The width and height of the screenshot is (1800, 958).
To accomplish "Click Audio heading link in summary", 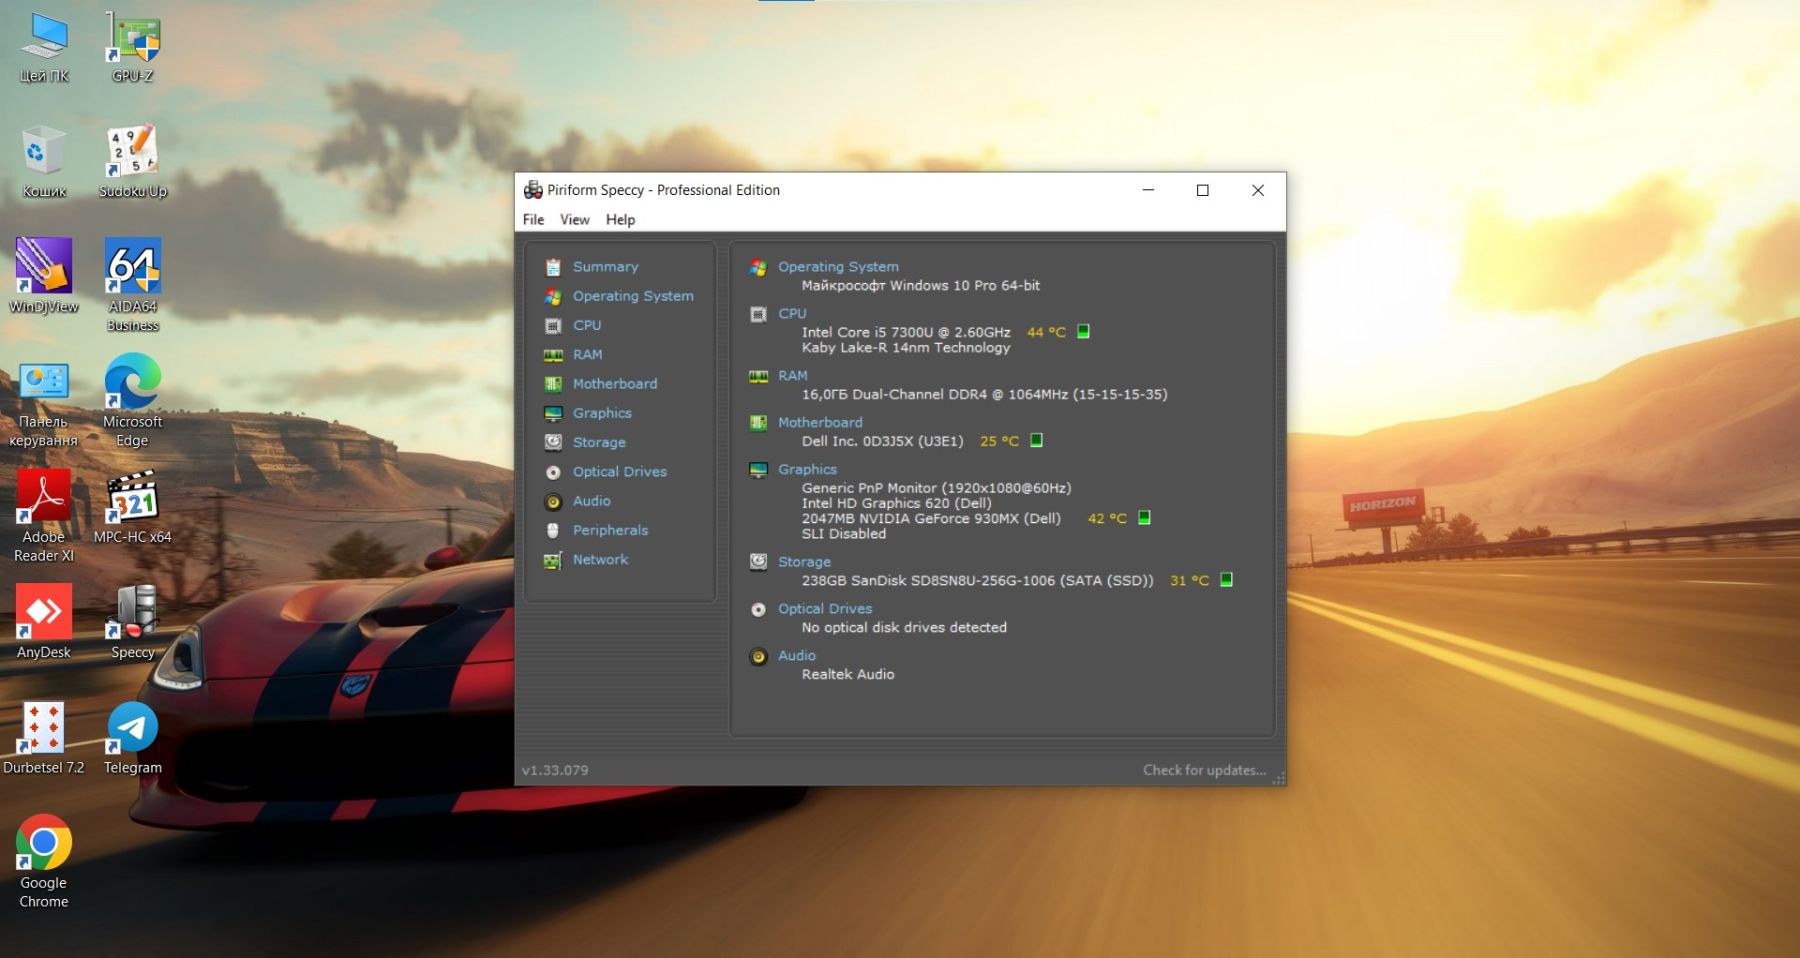I will (797, 655).
